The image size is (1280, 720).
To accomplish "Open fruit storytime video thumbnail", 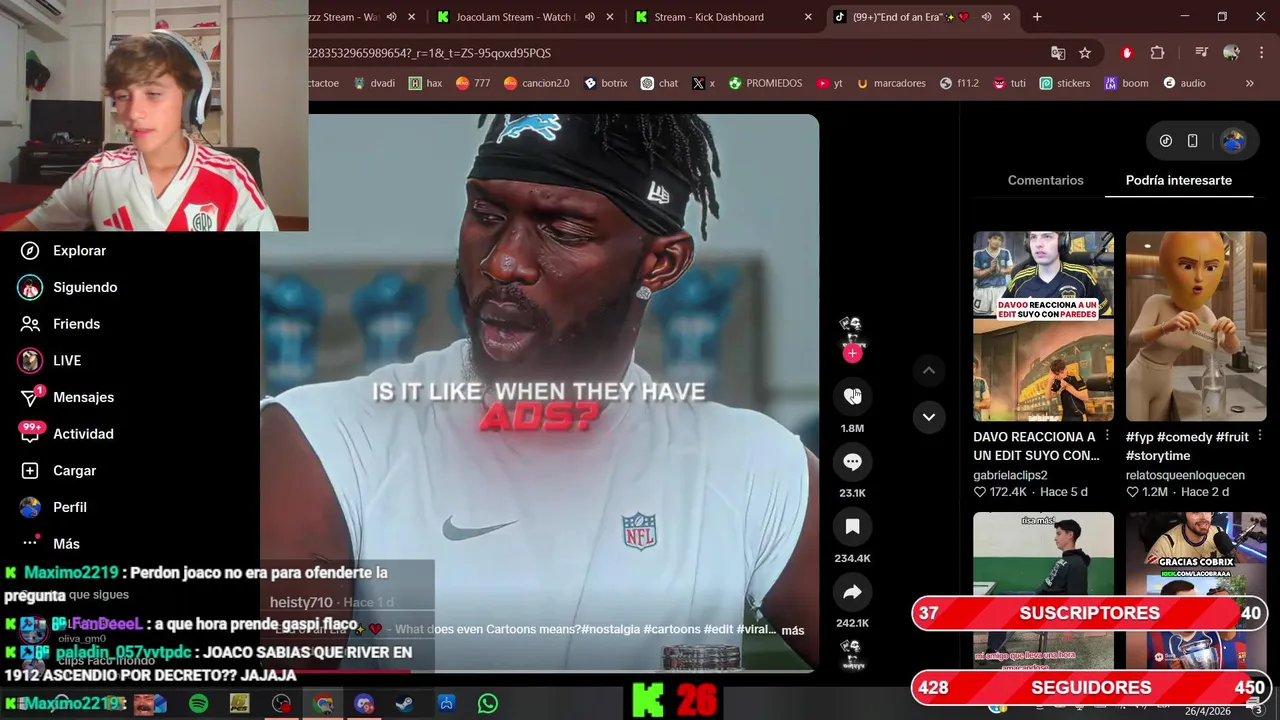I will [1196, 326].
